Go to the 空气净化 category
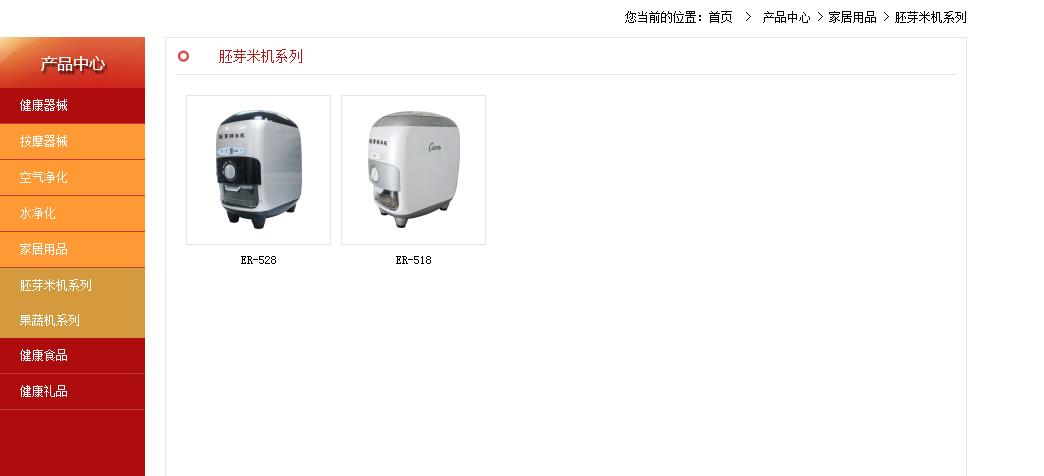The height and width of the screenshot is (476, 1044). pos(72,177)
